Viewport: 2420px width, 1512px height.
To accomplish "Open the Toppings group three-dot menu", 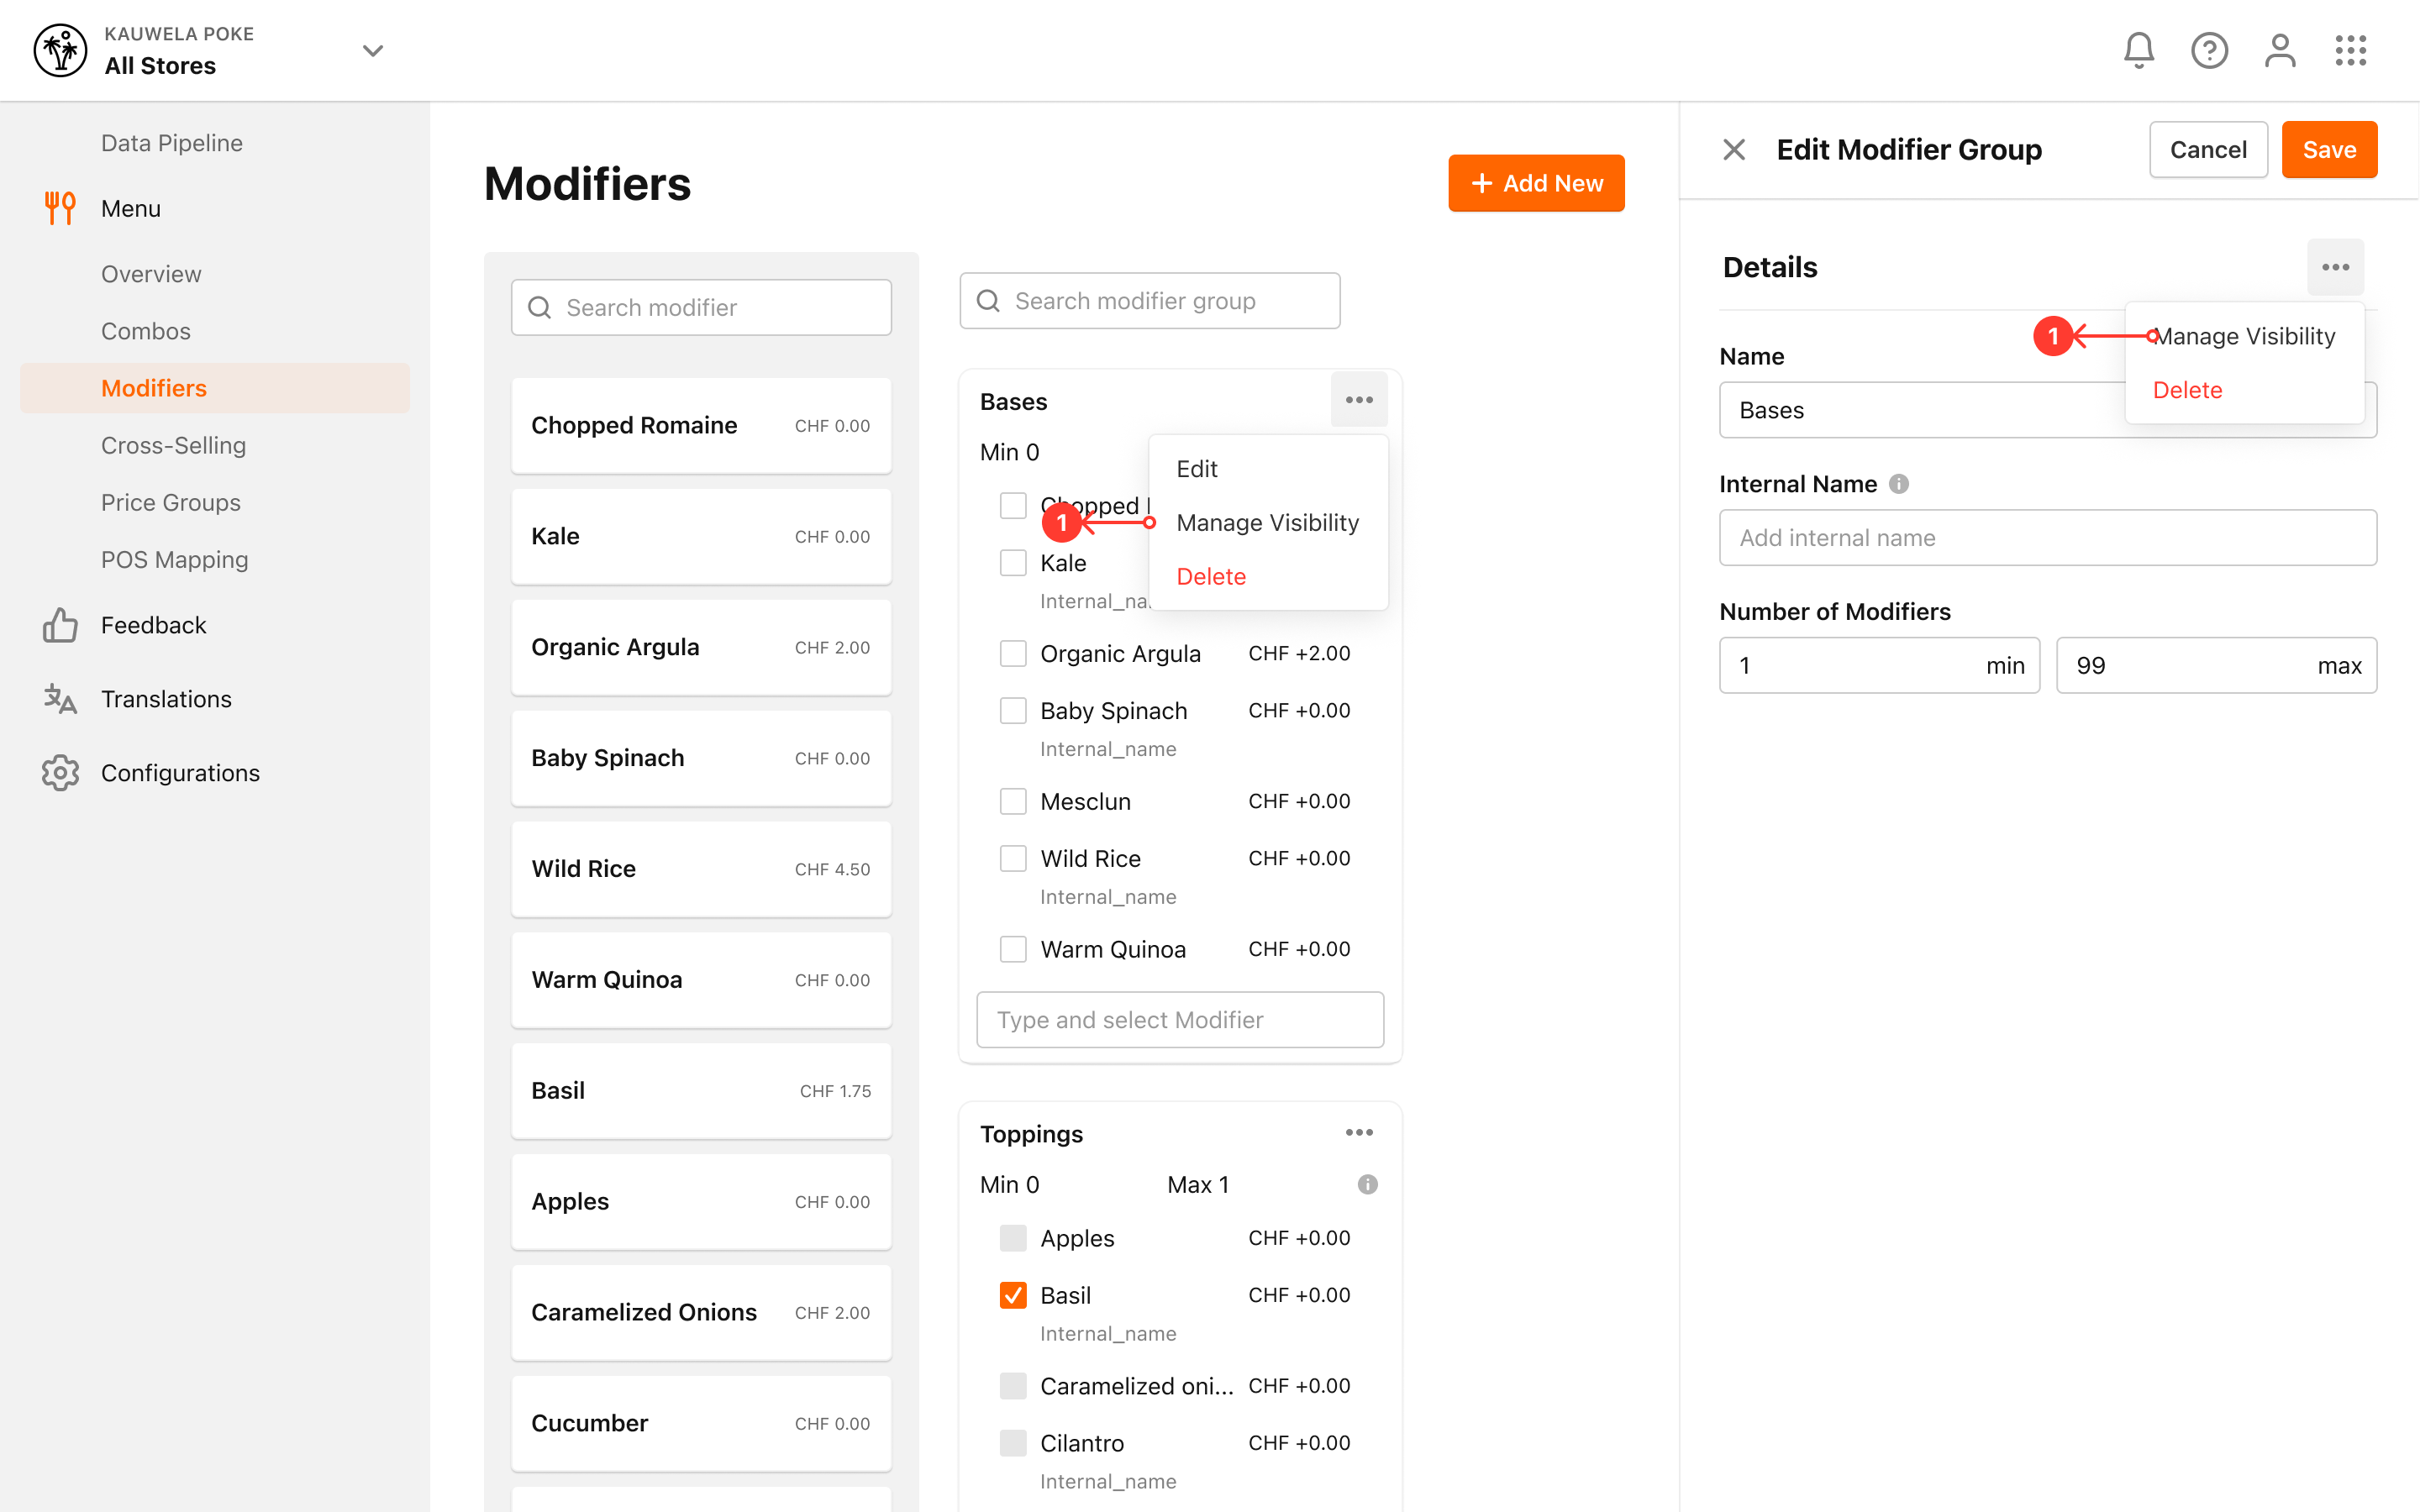I will click(1359, 1132).
